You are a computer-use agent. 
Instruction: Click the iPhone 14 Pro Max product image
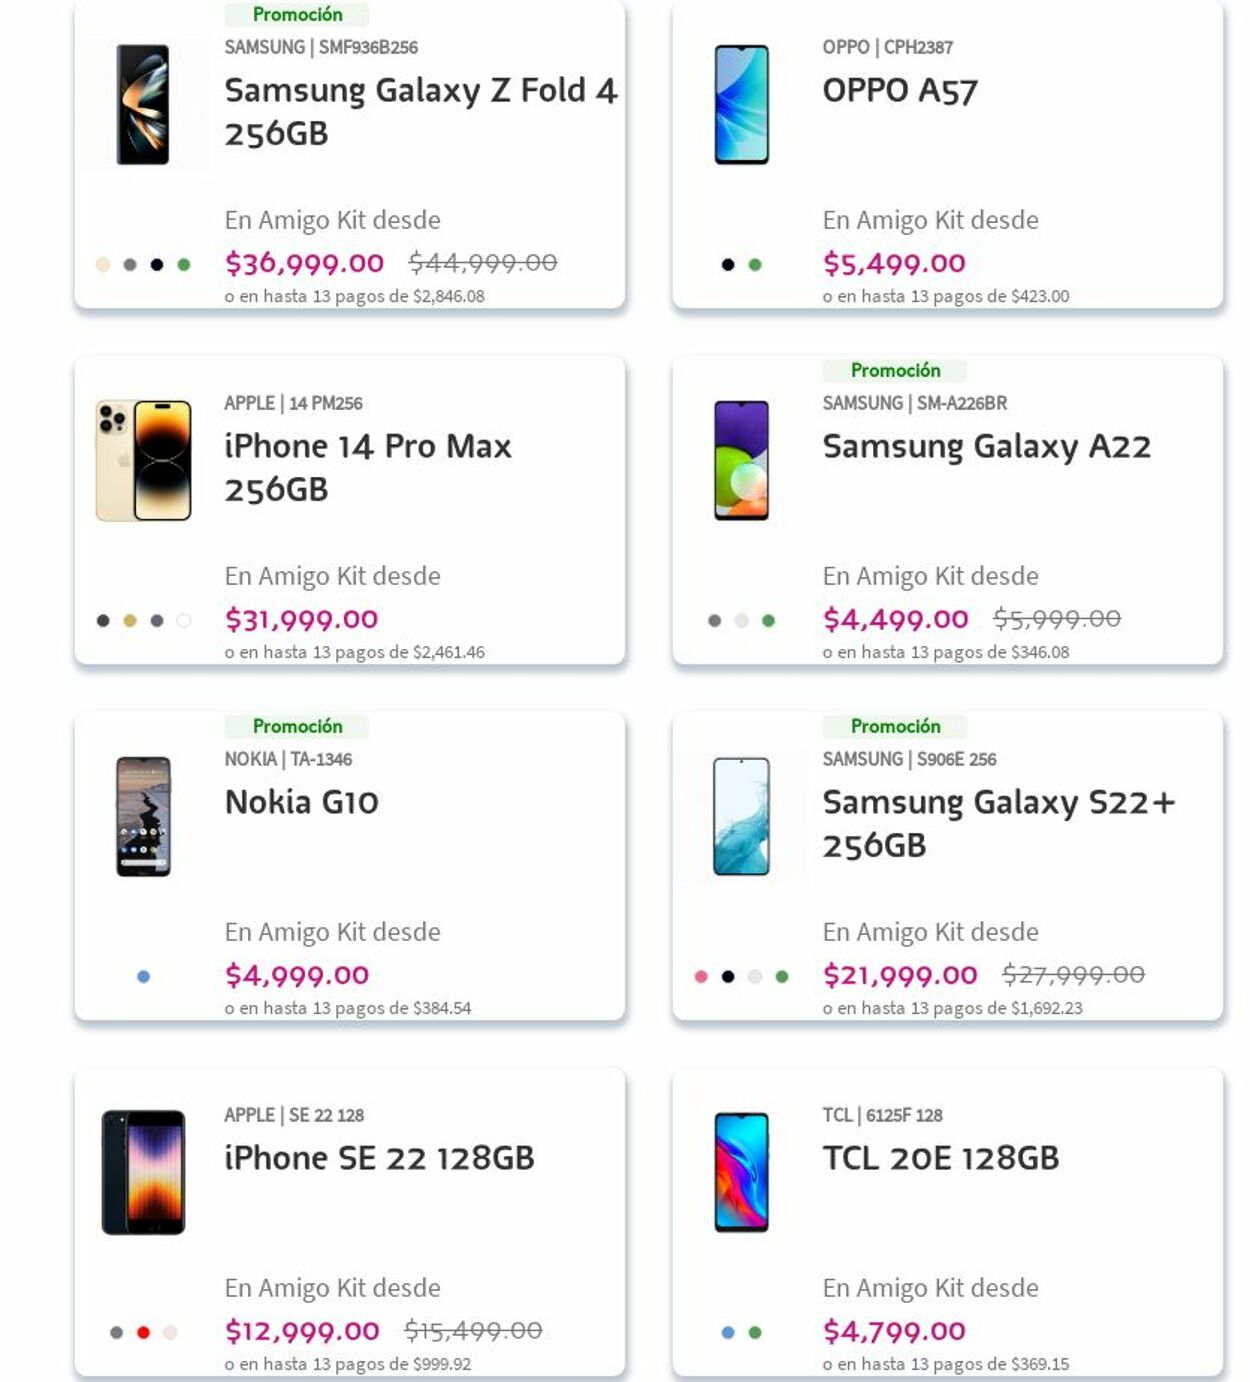click(143, 461)
